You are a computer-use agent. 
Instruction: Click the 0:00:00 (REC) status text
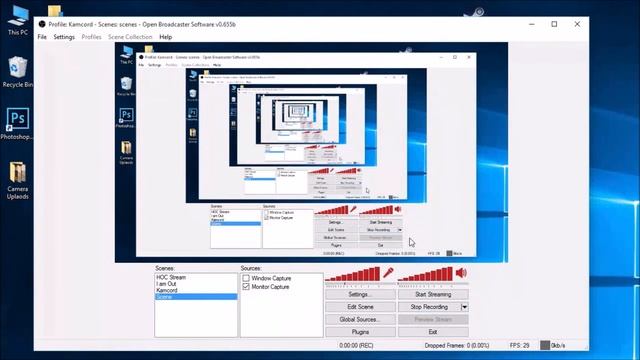tap(356, 345)
